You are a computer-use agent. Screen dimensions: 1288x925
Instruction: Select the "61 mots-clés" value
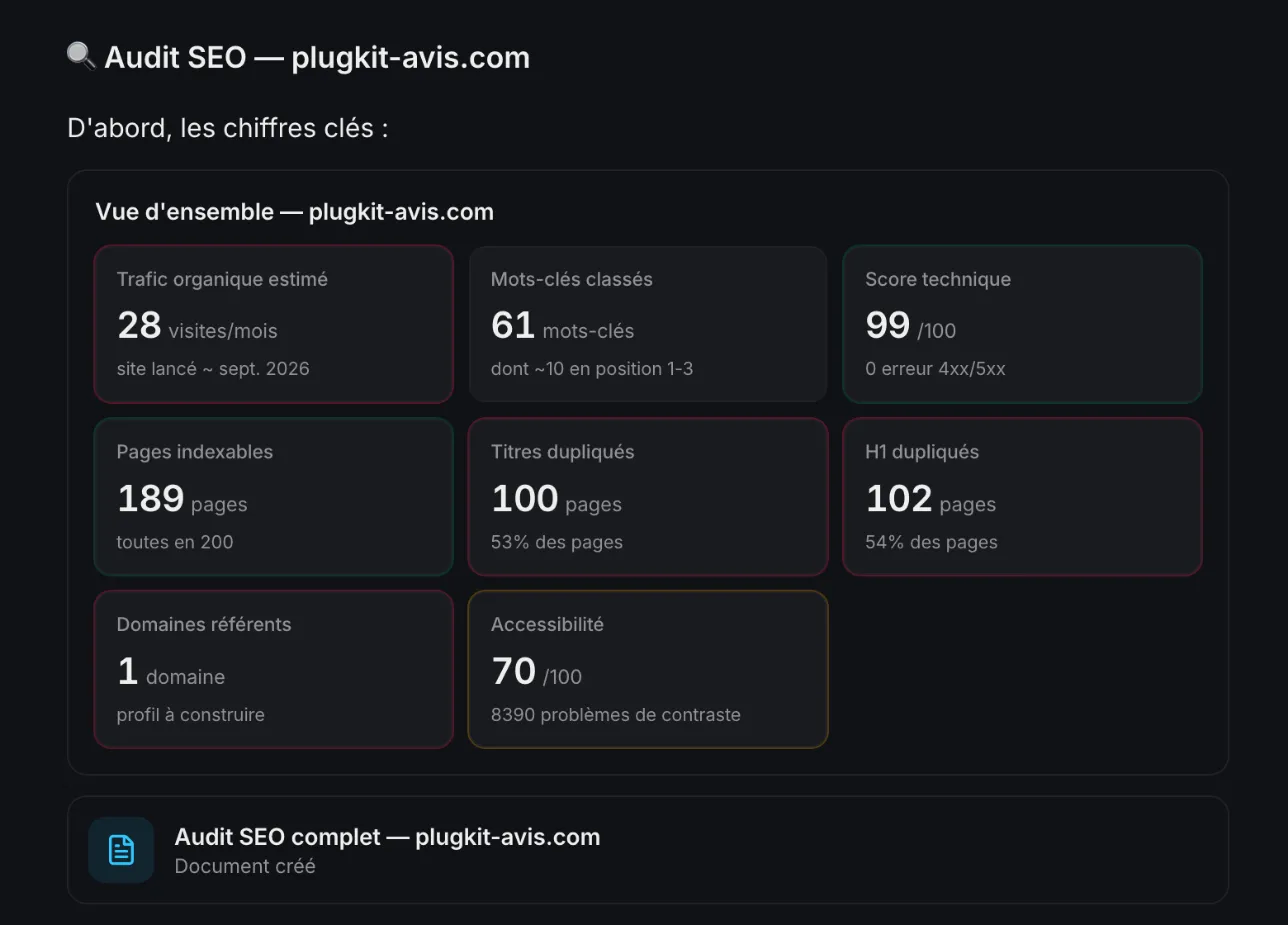(562, 326)
